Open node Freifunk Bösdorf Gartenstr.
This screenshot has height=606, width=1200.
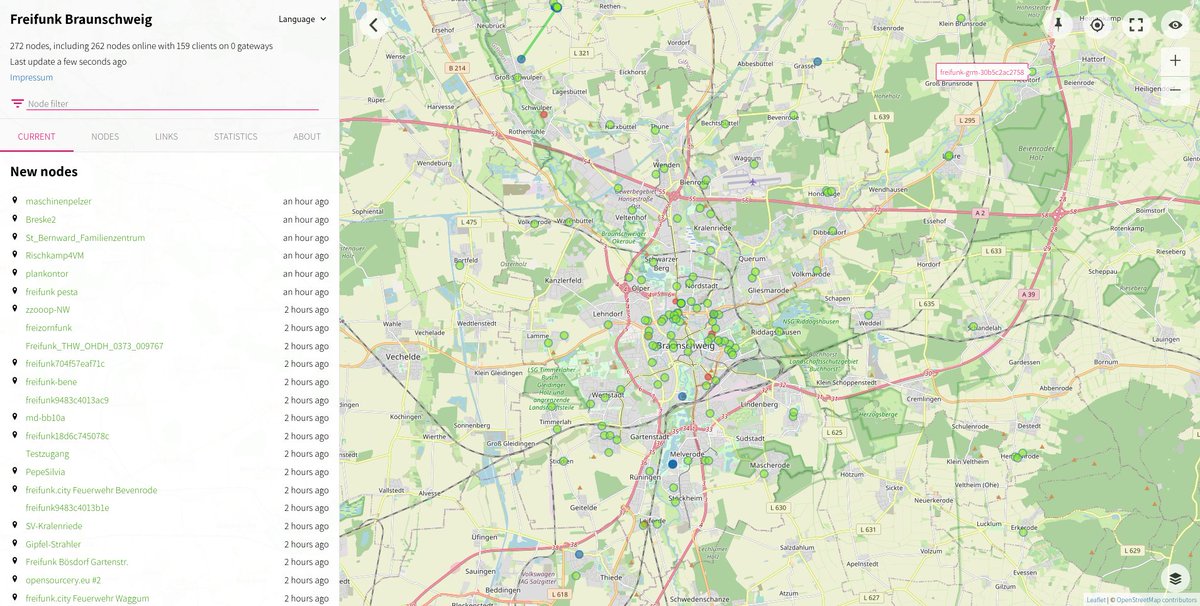pos(77,561)
